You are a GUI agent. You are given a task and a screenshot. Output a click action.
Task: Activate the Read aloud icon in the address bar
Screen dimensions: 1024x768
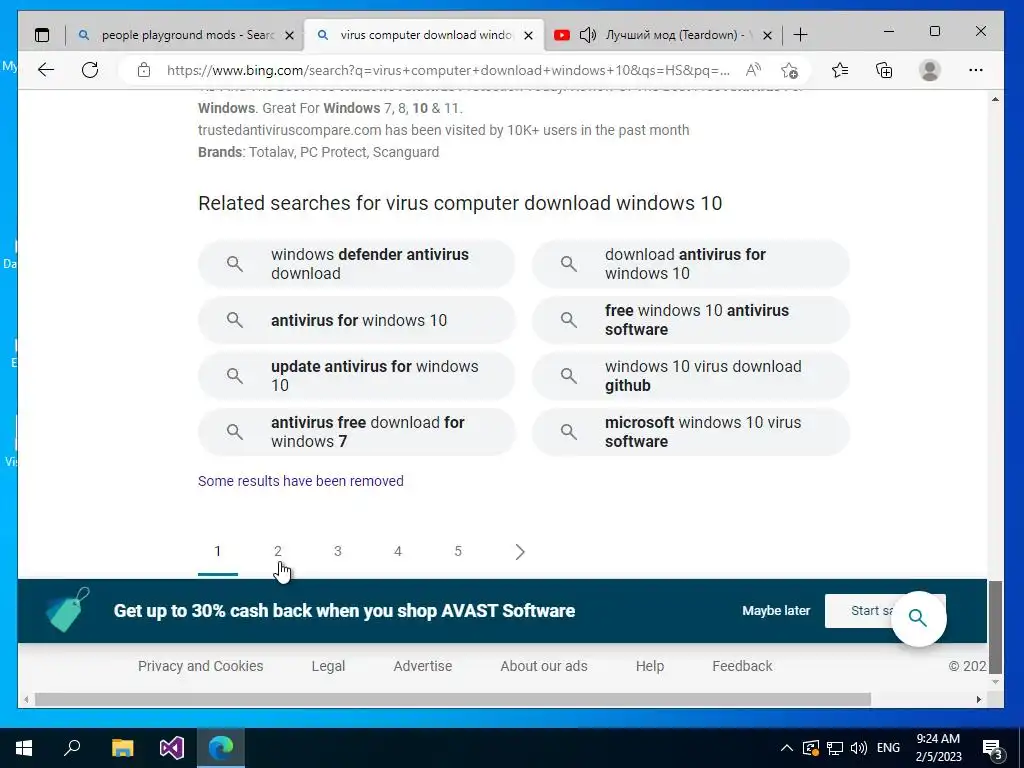(x=753, y=70)
